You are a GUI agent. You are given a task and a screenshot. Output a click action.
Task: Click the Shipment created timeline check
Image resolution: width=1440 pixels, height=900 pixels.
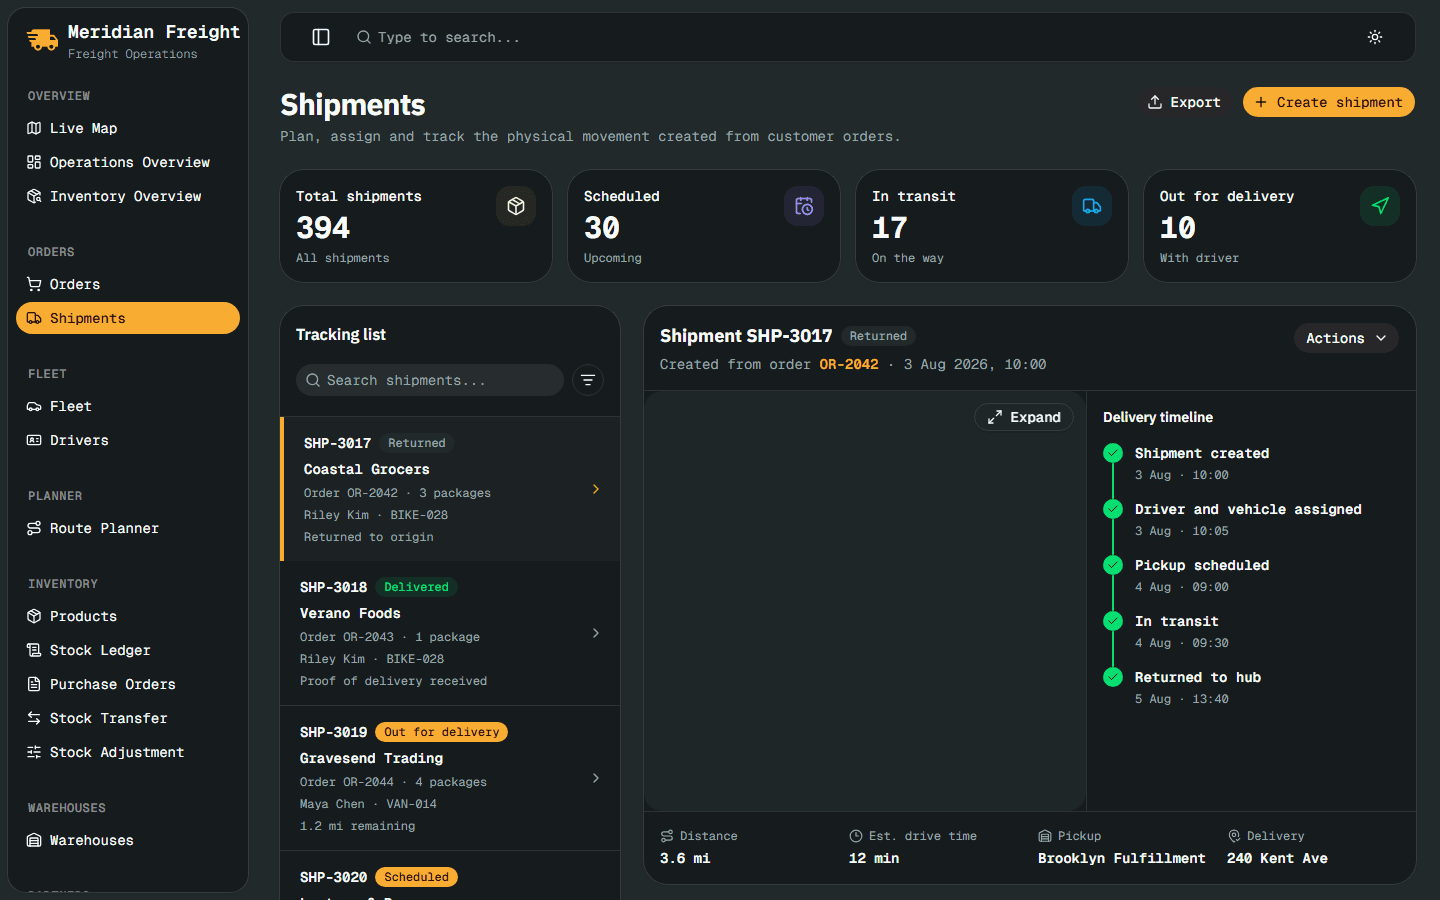(1113, 453)
